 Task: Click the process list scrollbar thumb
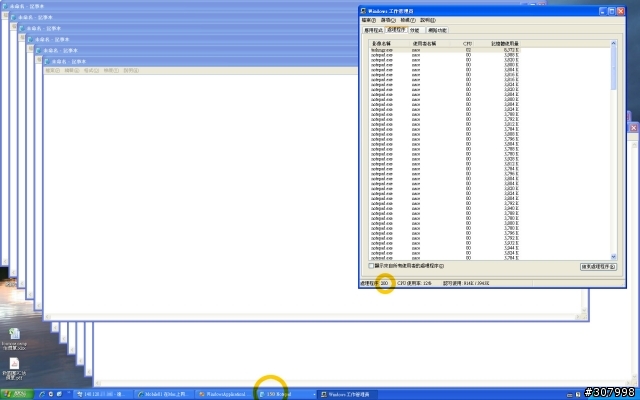pos(613,69)
